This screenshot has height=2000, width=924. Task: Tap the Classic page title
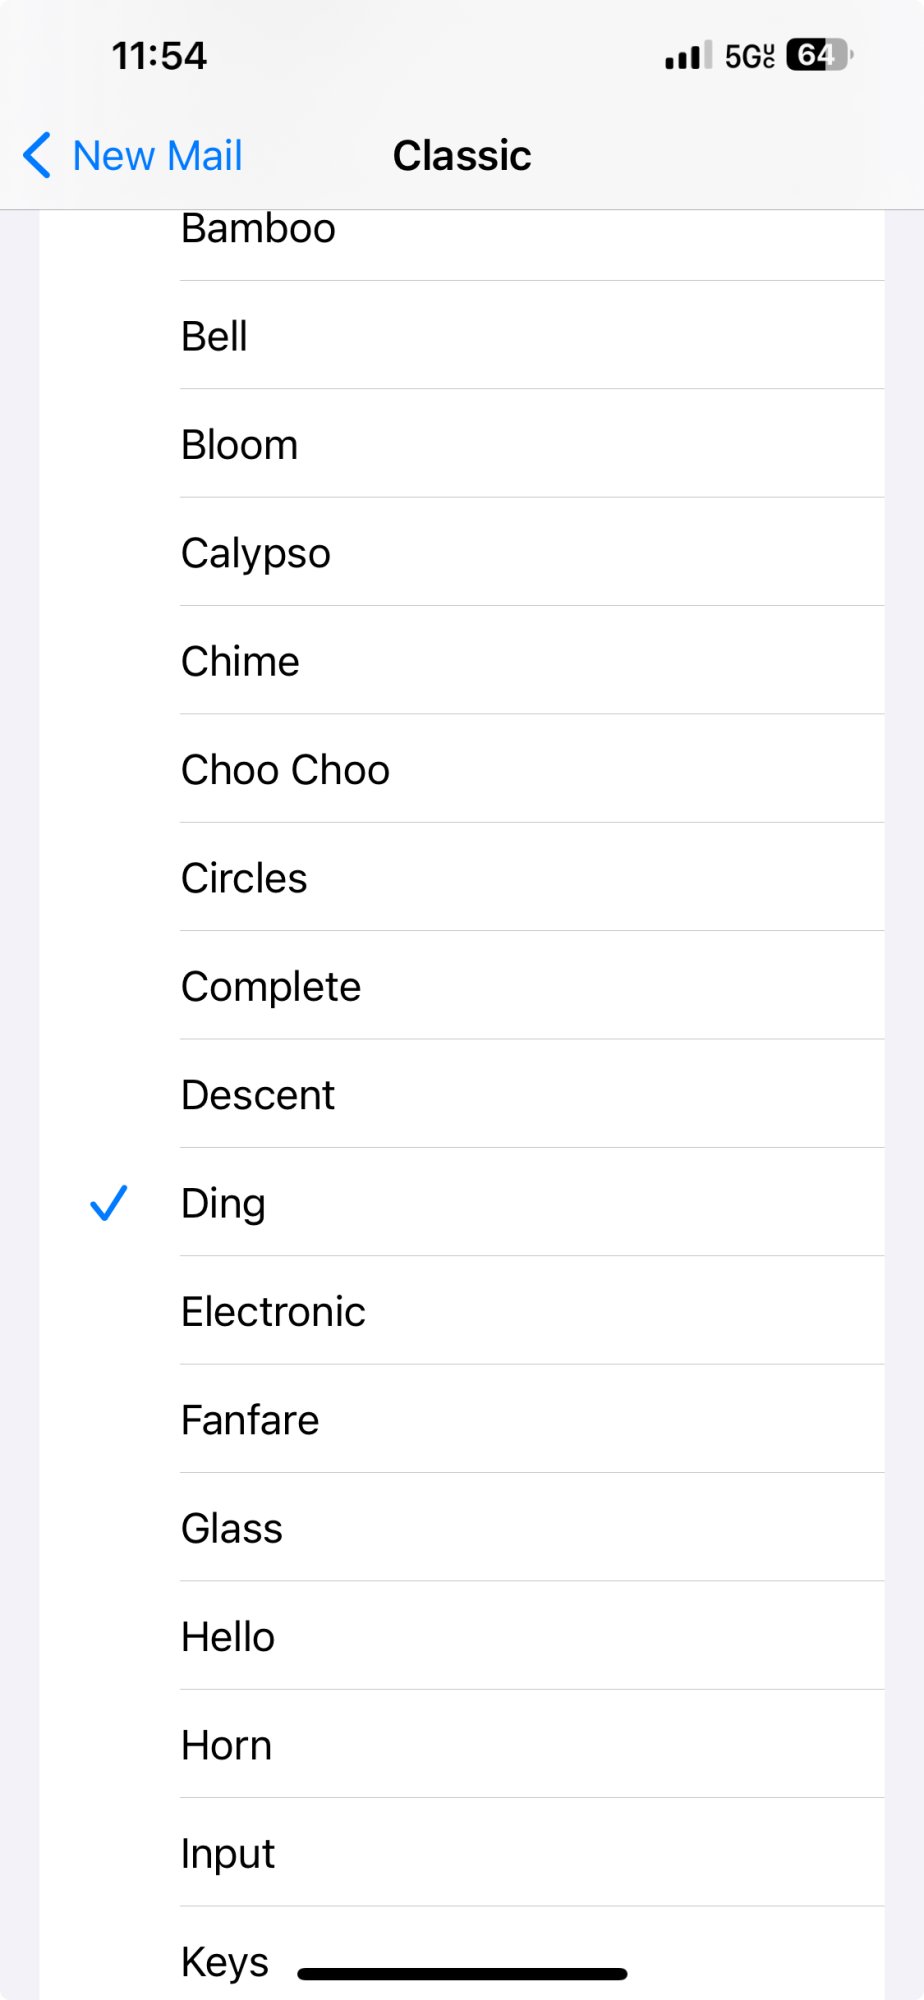pyautogui.click(x=462, y=156)
